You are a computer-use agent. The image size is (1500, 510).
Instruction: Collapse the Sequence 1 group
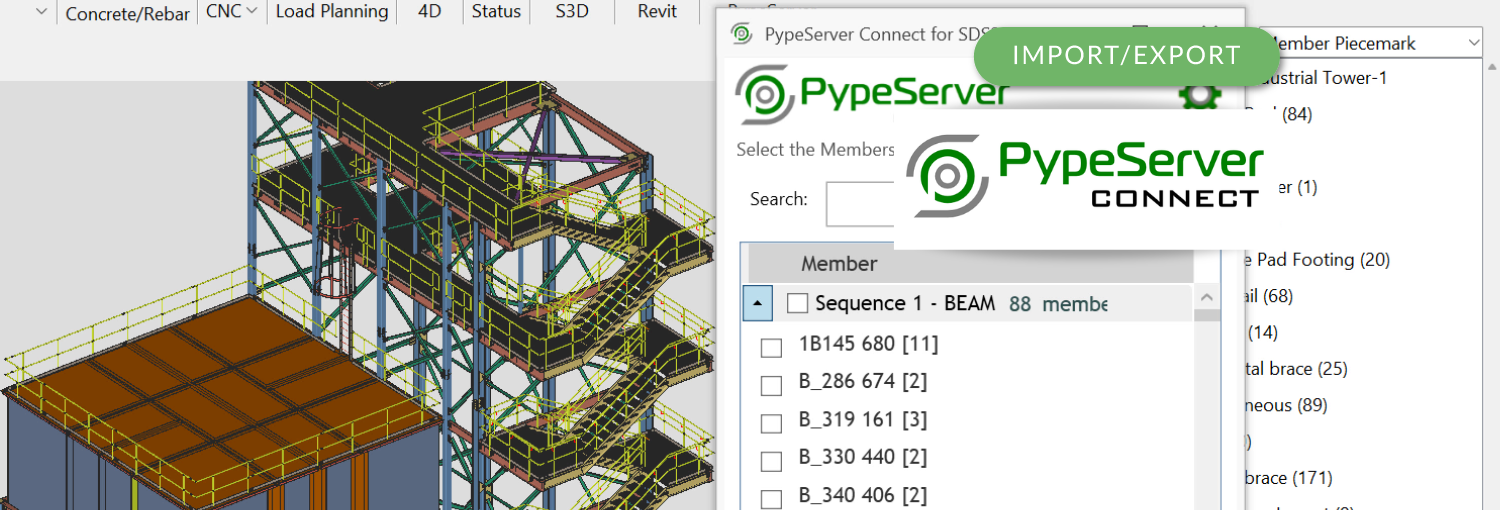[x=757, y=303]
